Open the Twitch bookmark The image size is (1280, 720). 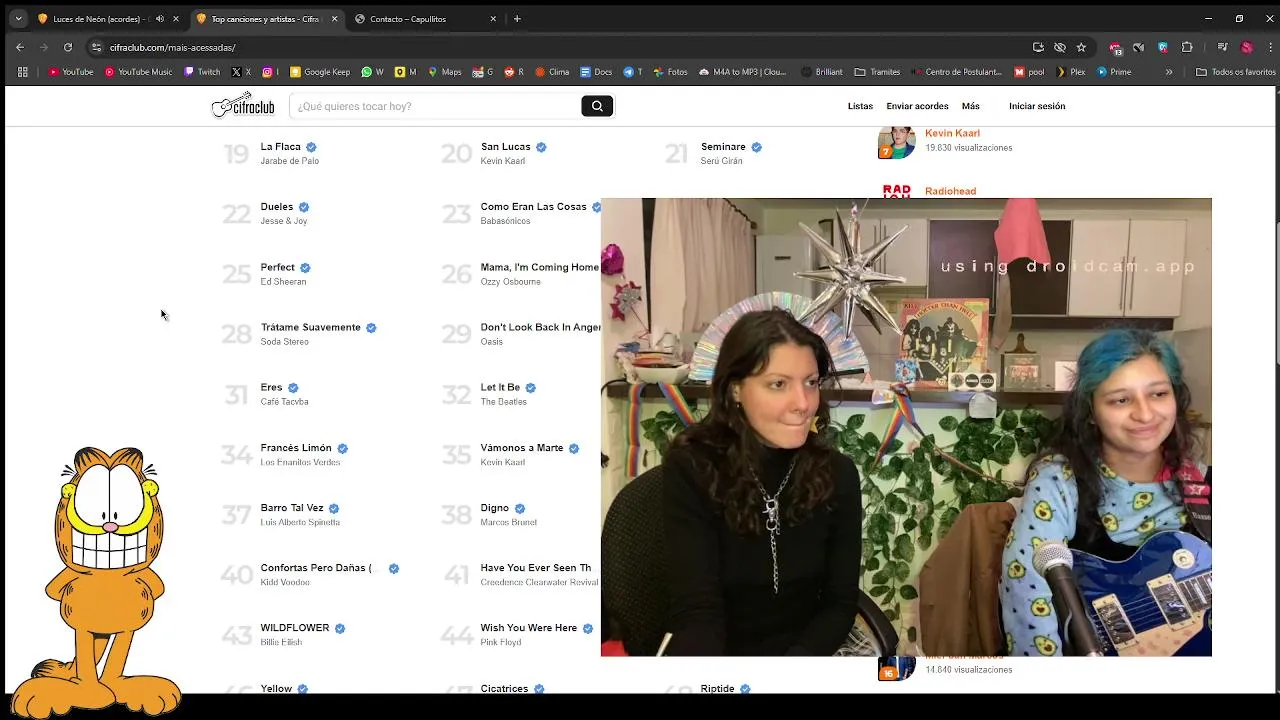[202, 72]
